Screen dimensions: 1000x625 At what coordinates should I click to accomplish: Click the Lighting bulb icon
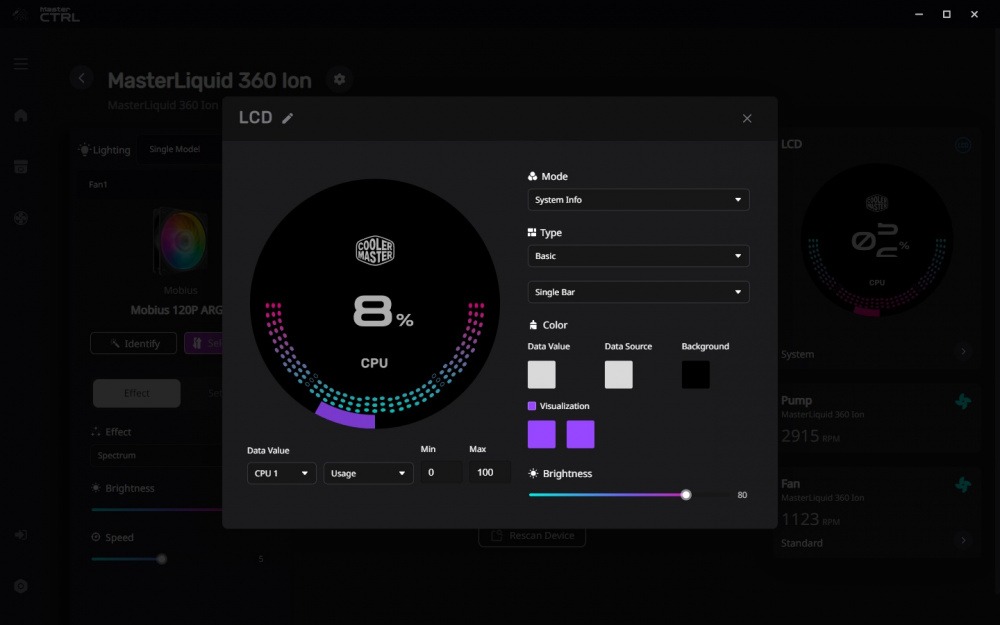tap(84, 150)
